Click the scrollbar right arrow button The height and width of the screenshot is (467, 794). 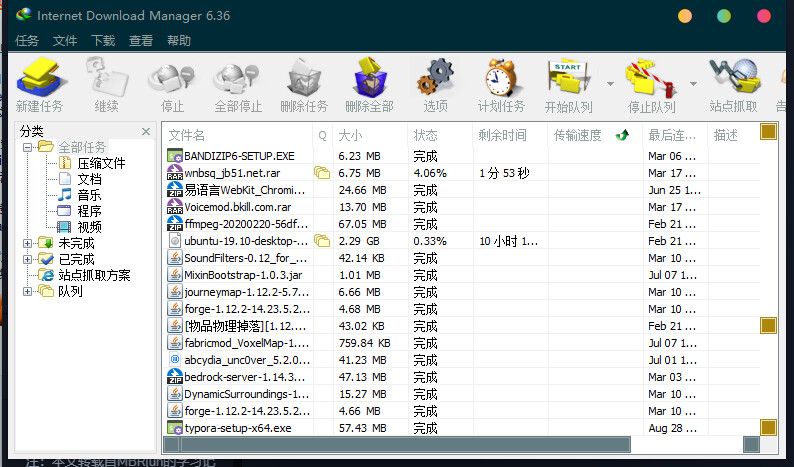click(x=751, y=445)
